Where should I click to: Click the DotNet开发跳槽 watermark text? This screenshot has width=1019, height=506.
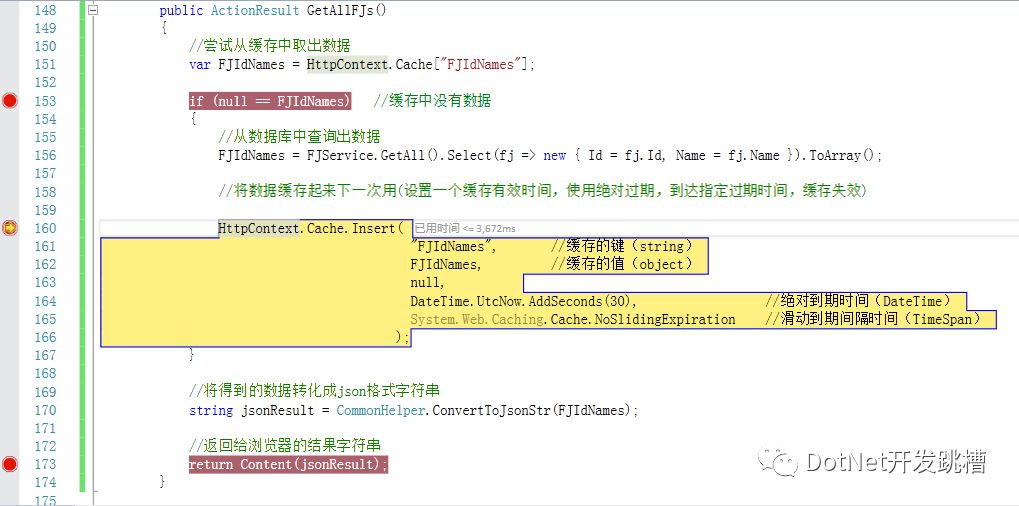pyautogui.click(x=897, y=462)
